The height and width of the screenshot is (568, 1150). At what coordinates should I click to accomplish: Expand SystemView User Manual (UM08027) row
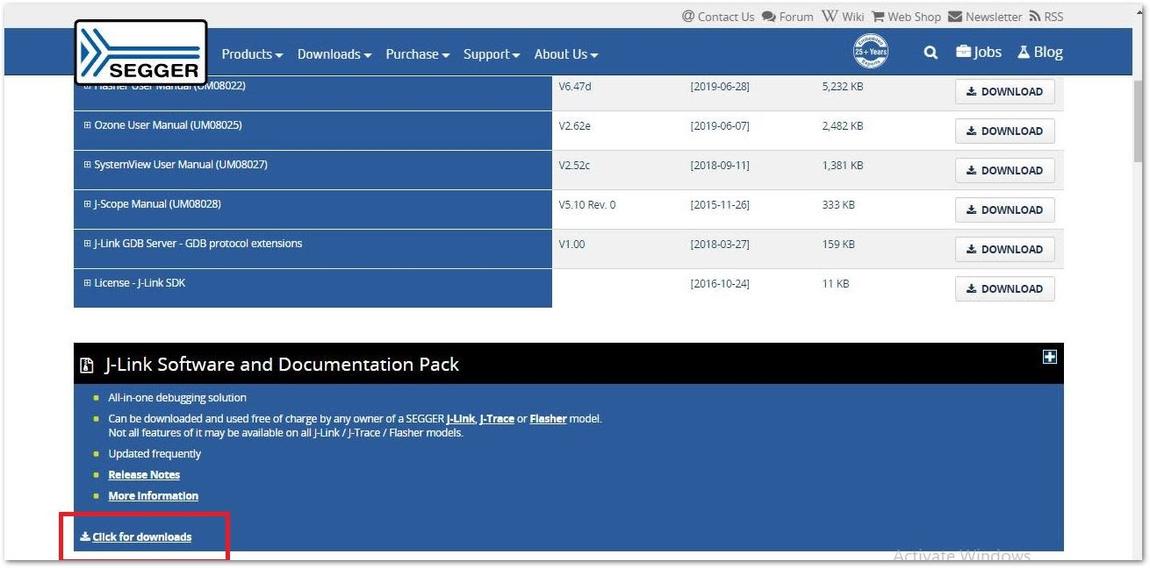pyautogui.click(x=87, y=165)
